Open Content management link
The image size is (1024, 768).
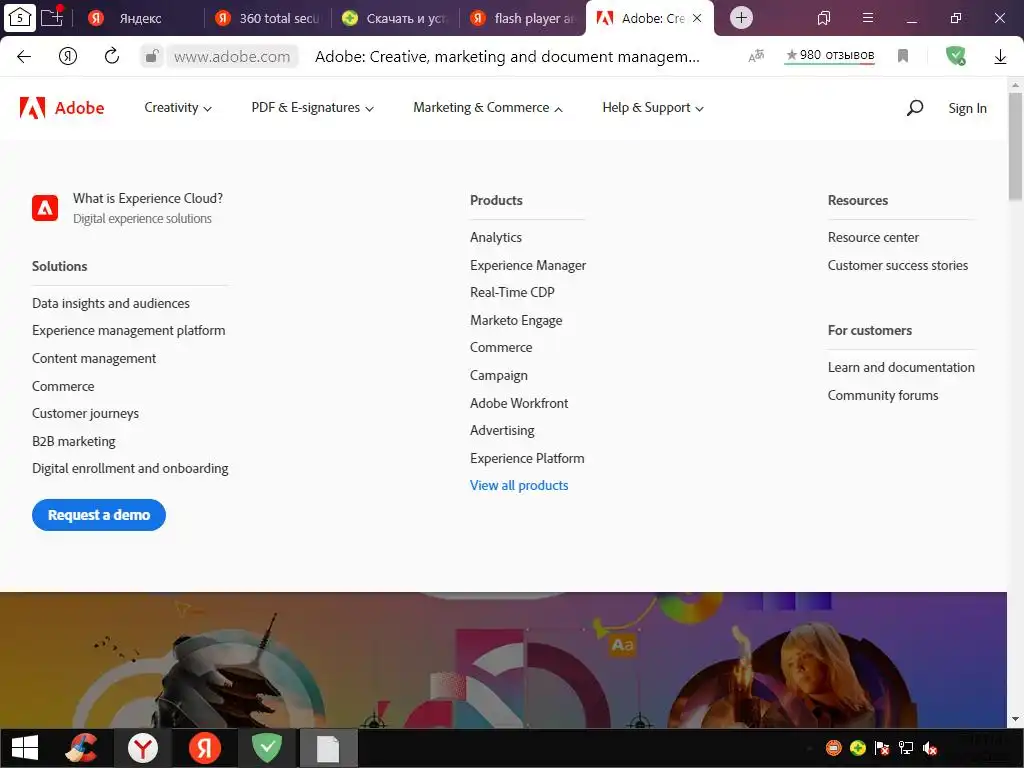tap(94, 359)
